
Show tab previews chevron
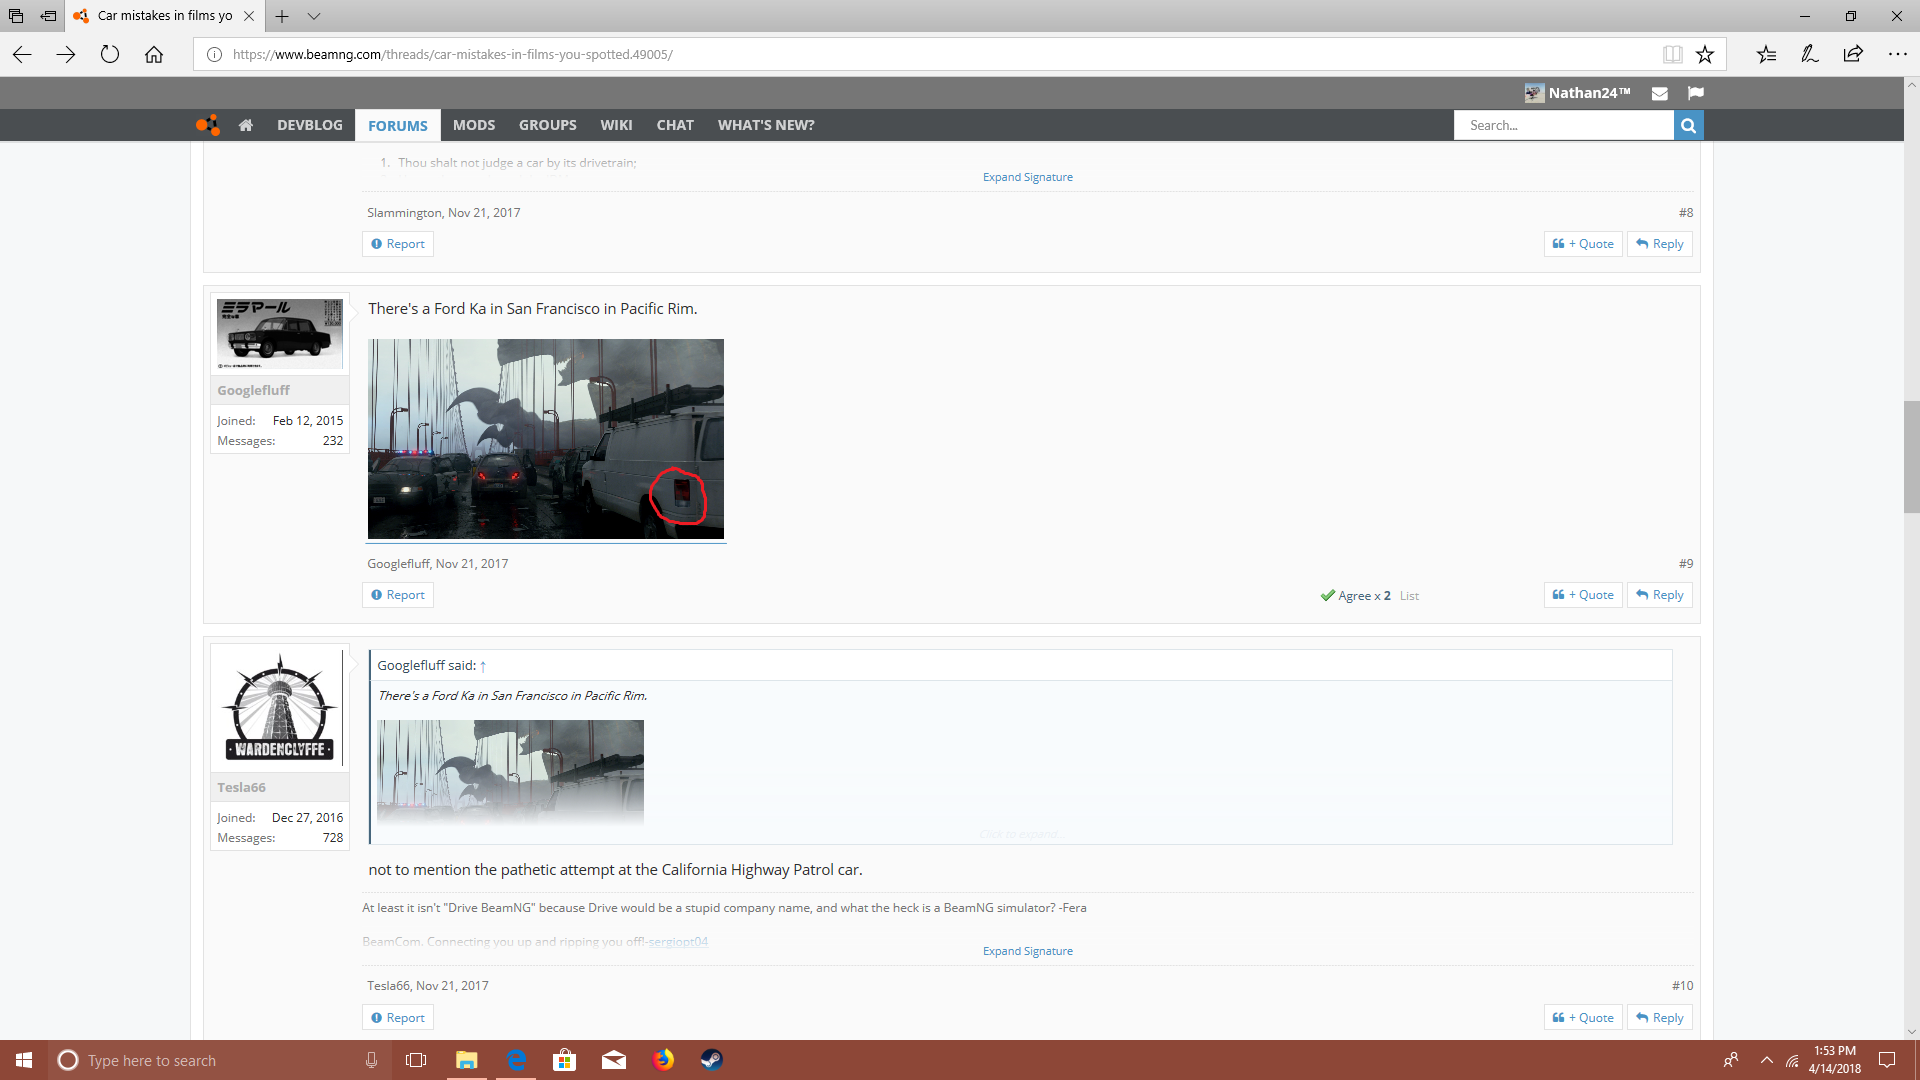tap(314, 16)
